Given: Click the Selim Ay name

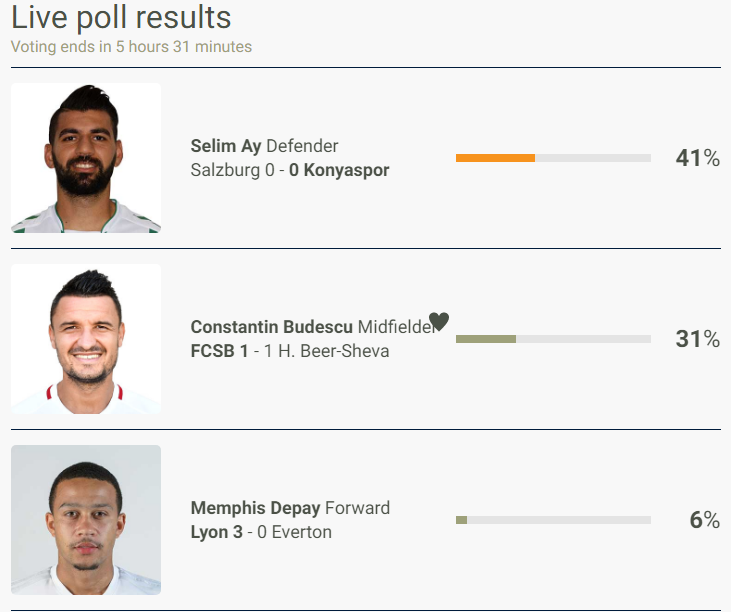Looking at the screenshot, I should click(x=226, y=147).
